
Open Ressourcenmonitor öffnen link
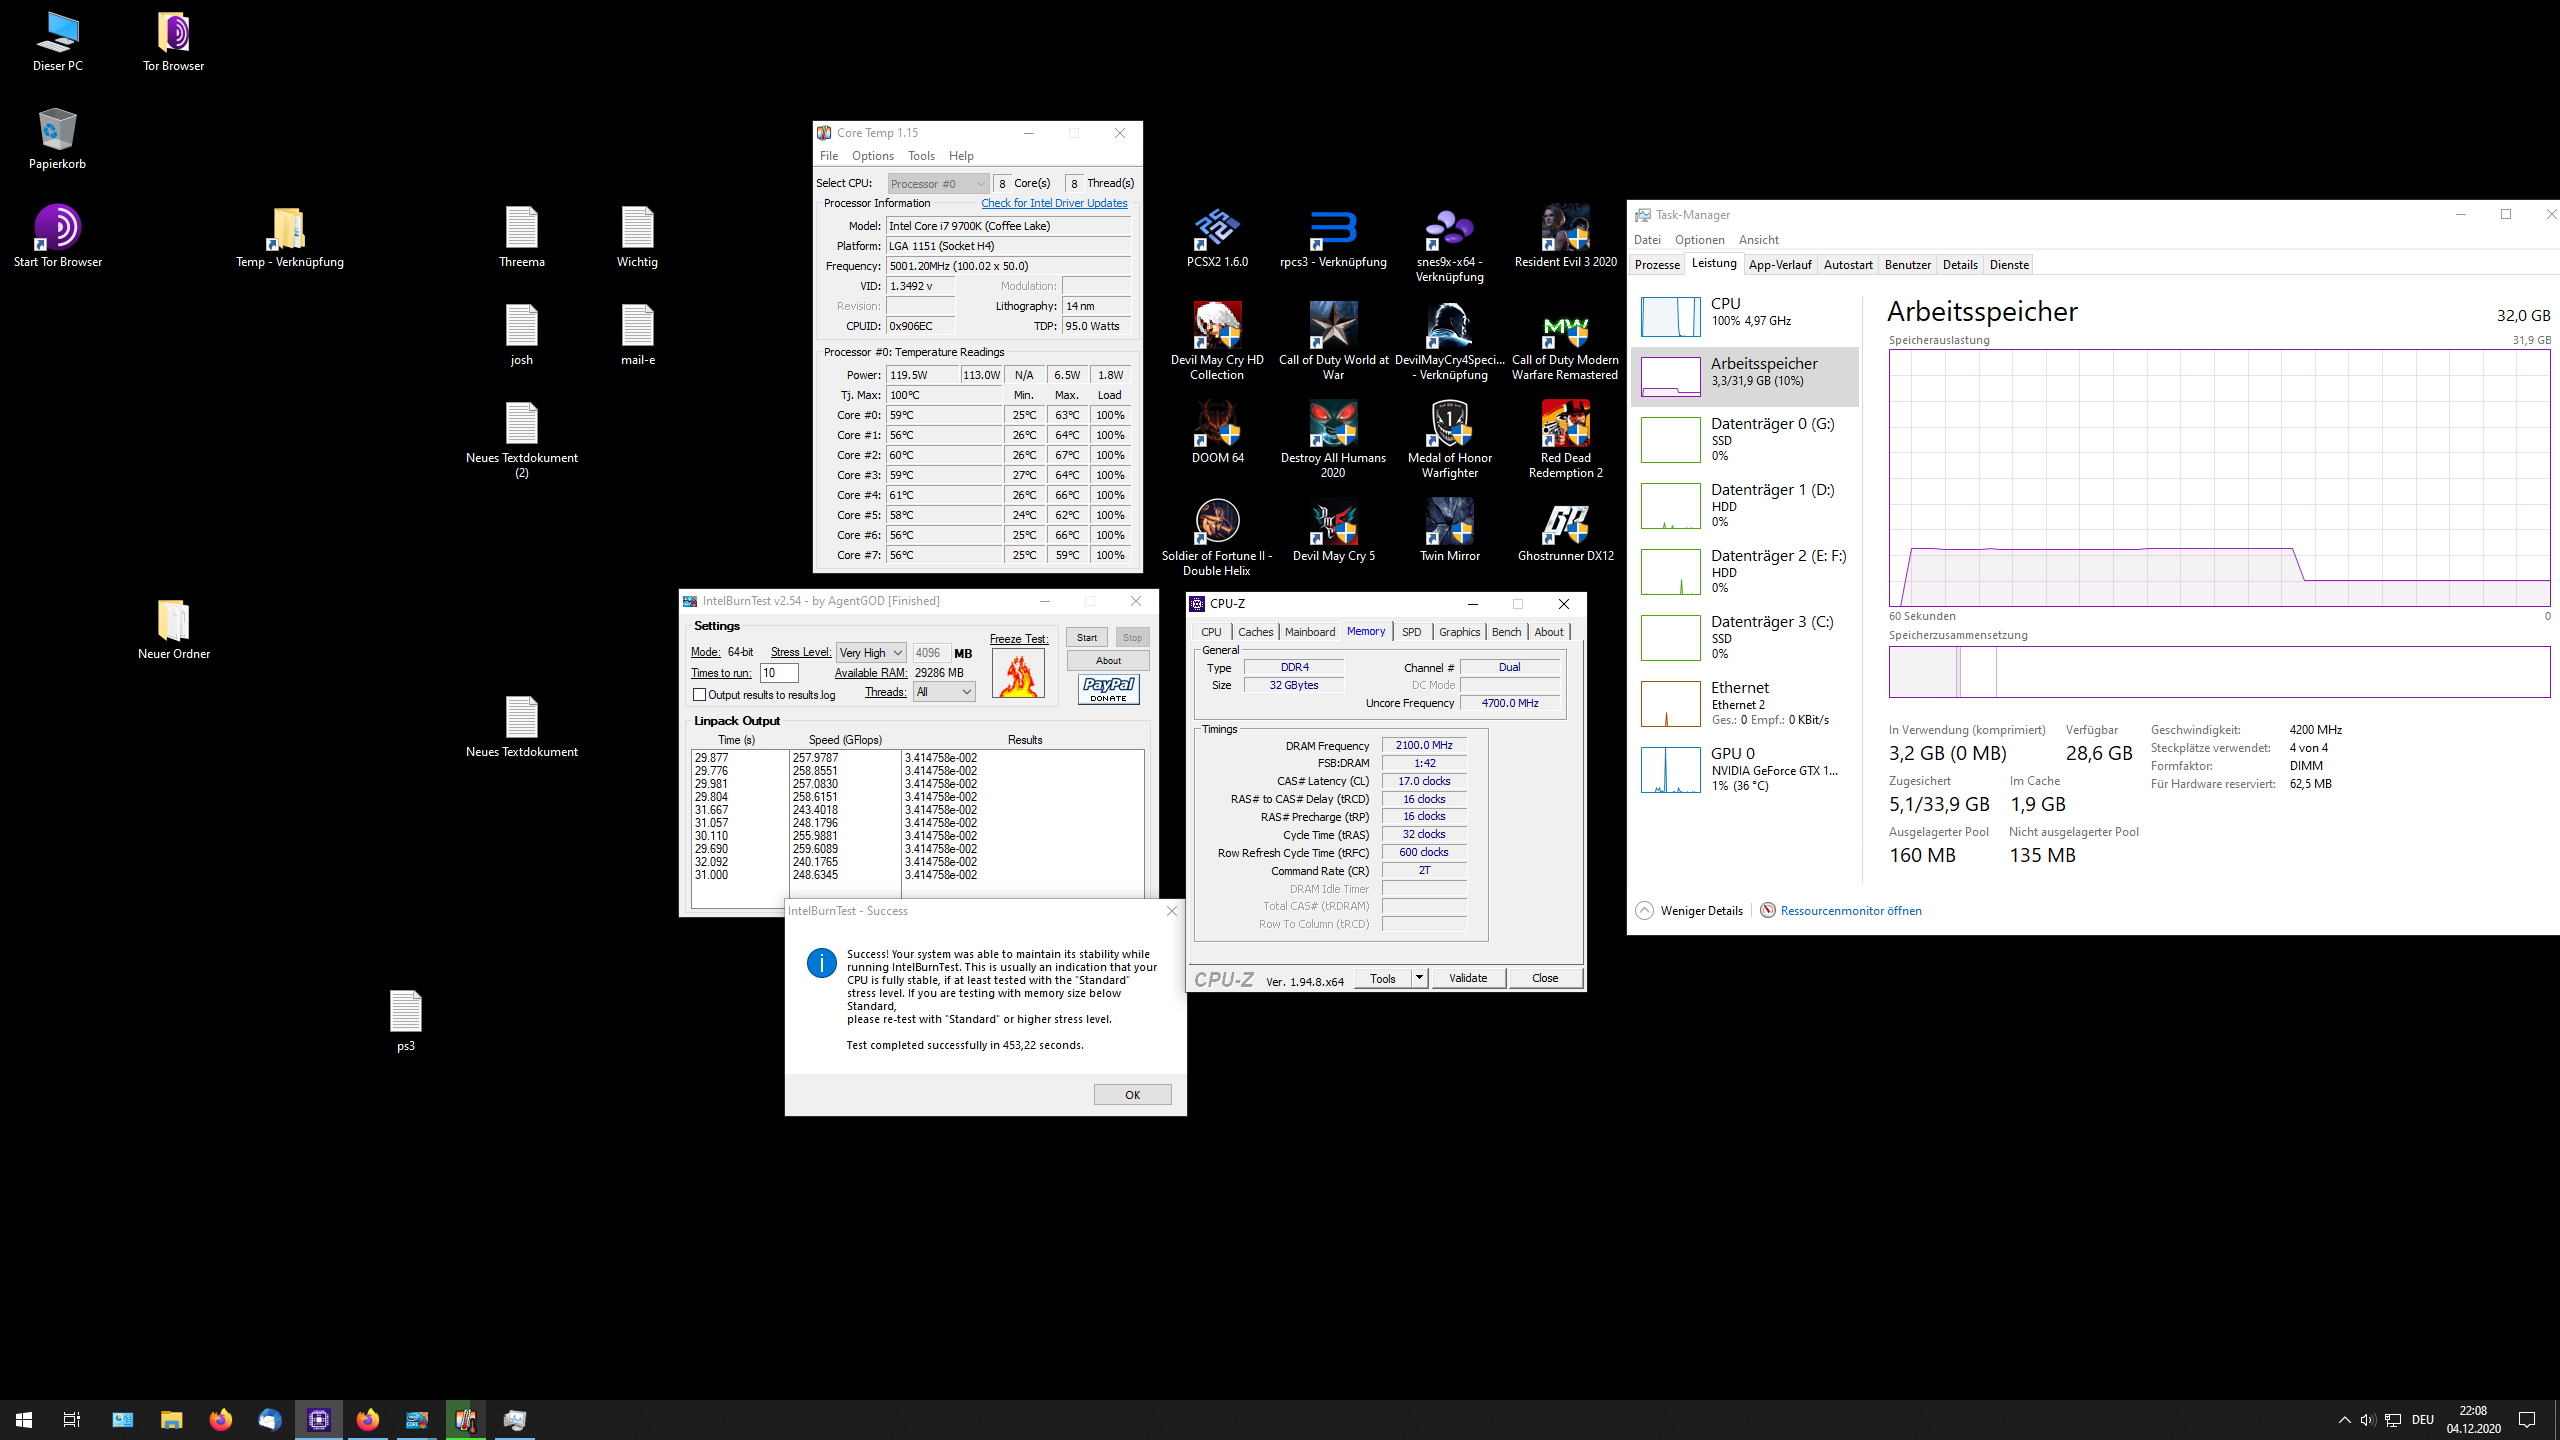coord(1850,911)
